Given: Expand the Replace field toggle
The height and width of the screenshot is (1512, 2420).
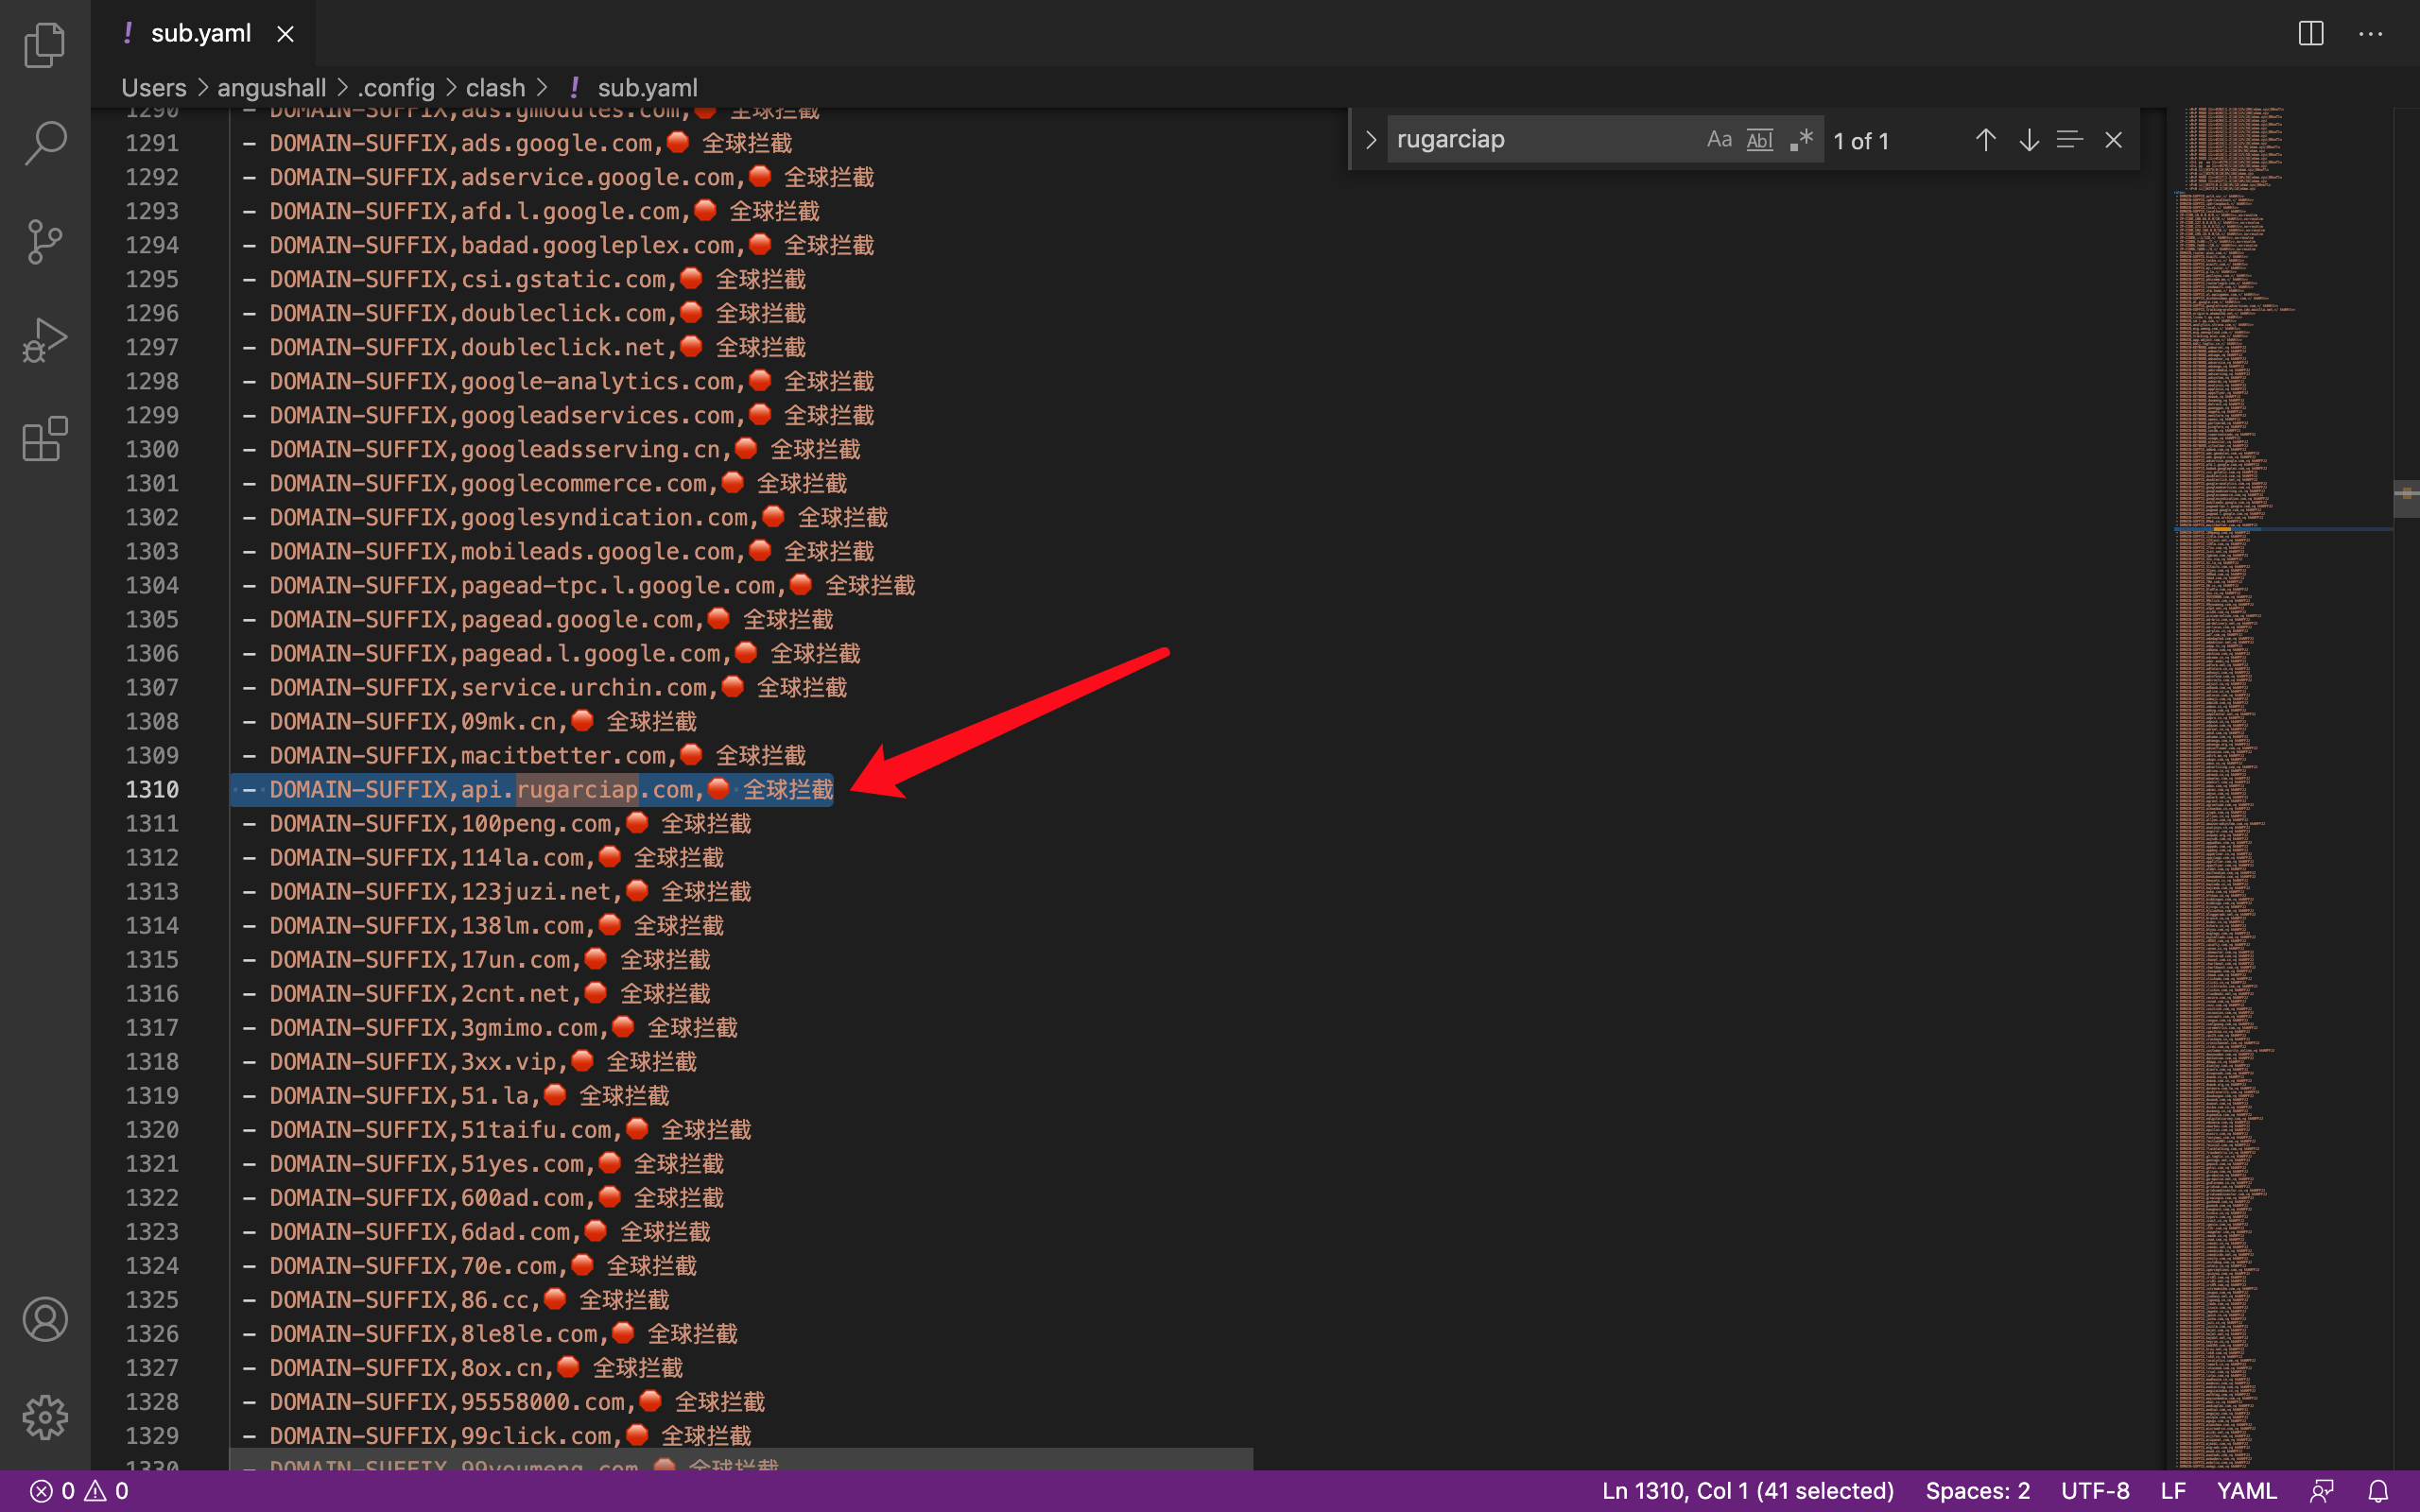Looking at the screenshot, I should click(x=1371, y=140).
